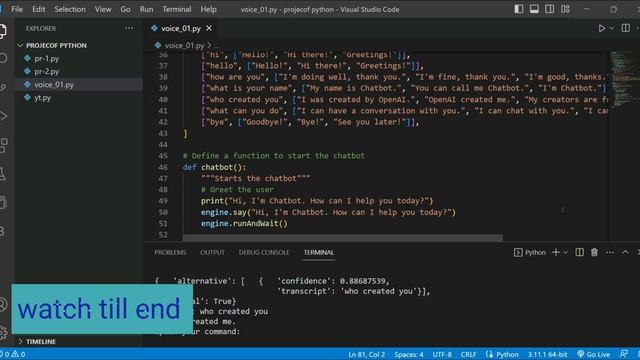Click the feedback icon in status bar
Screen dimensions: 640x360
click(624, 354)
